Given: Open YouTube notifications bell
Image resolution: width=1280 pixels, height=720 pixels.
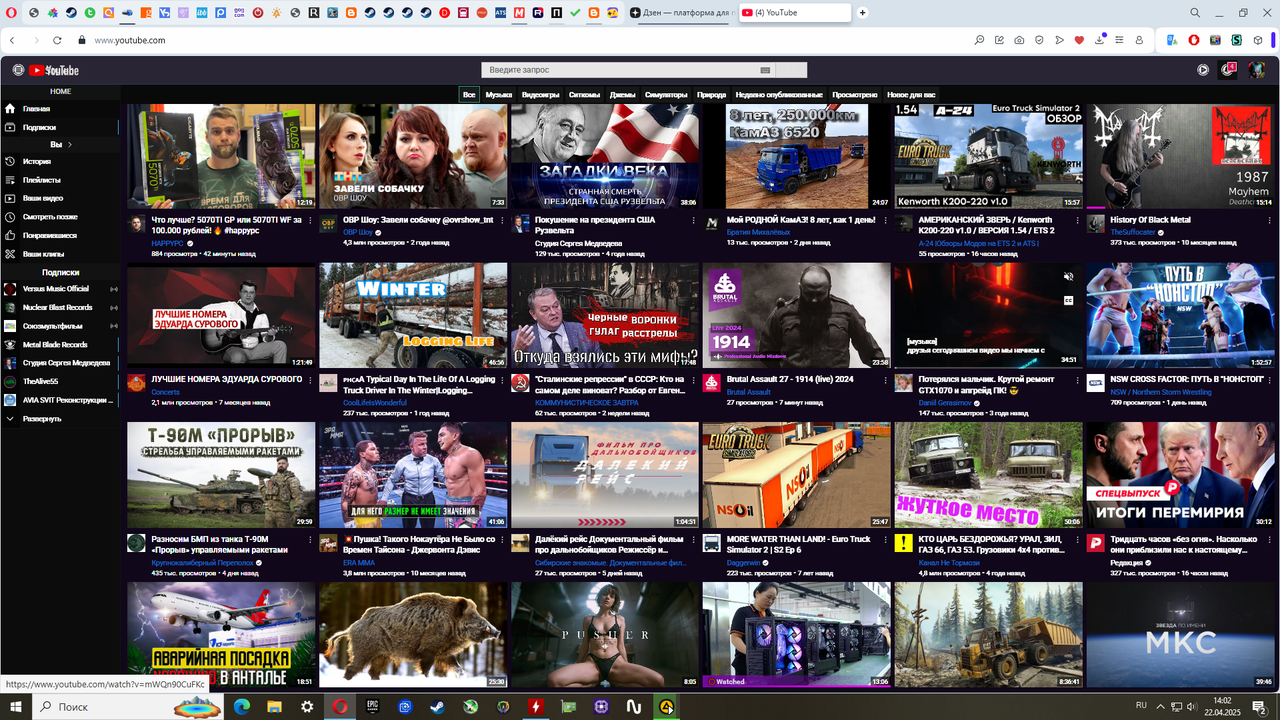Looking at the screenshot, I should pyautogui.click(x=1229, y=70).
